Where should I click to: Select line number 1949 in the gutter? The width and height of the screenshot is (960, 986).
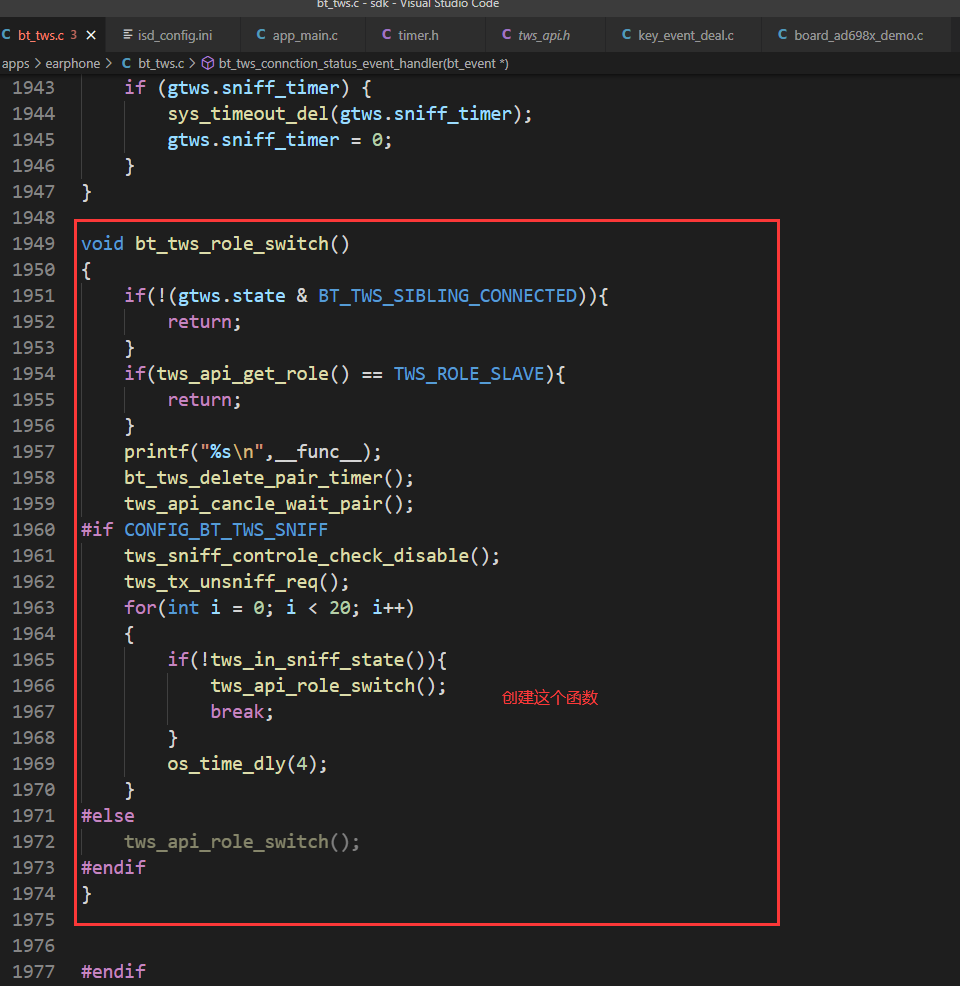click(x=34, y=243)
